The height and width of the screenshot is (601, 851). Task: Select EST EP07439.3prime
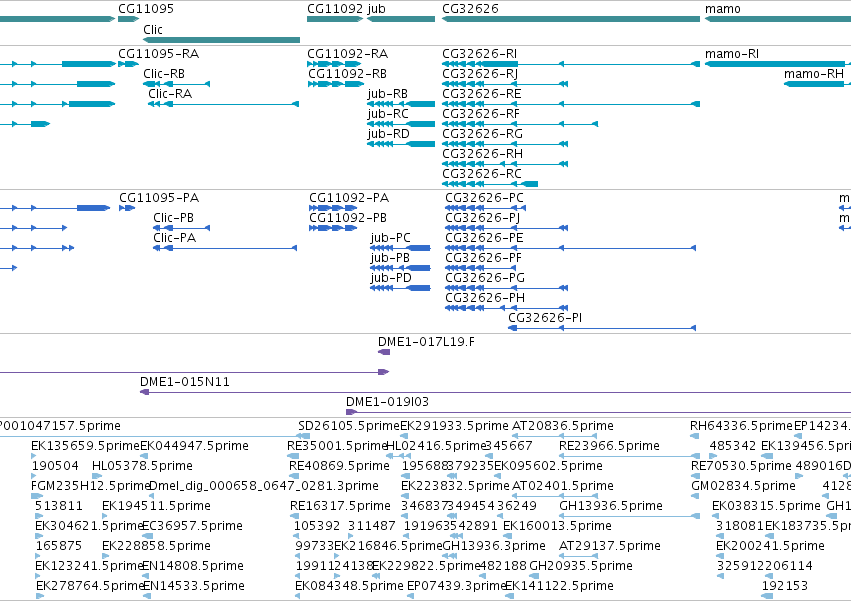click(x=457, y=586)
